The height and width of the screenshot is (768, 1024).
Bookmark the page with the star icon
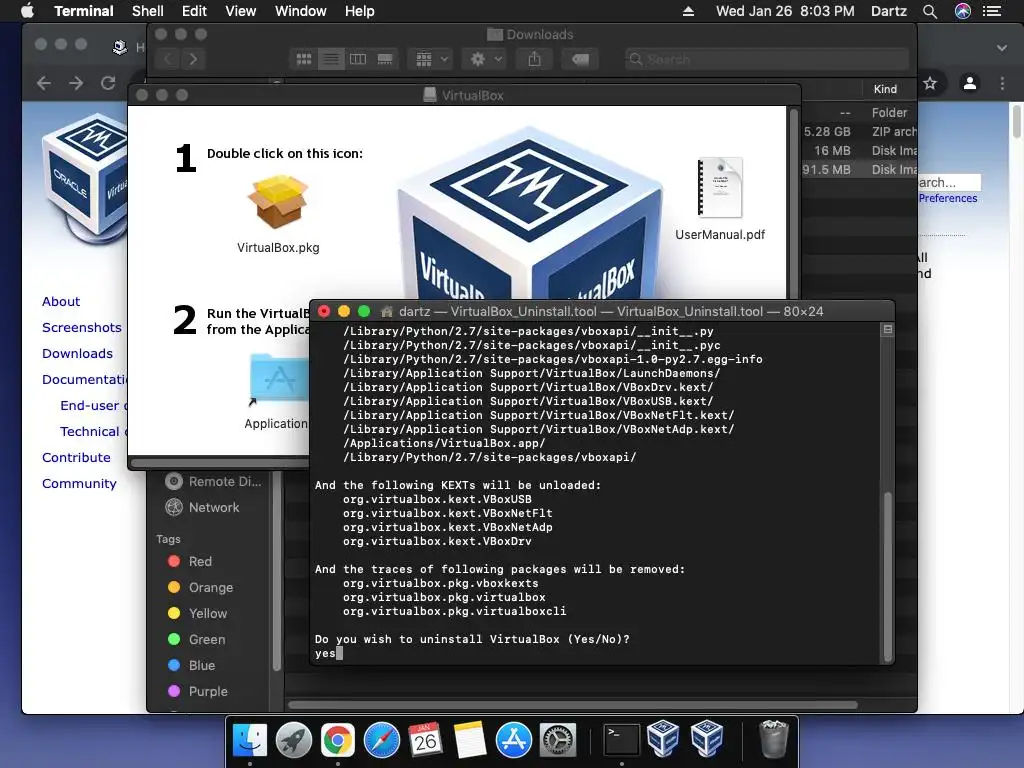[x=930, y=83]
